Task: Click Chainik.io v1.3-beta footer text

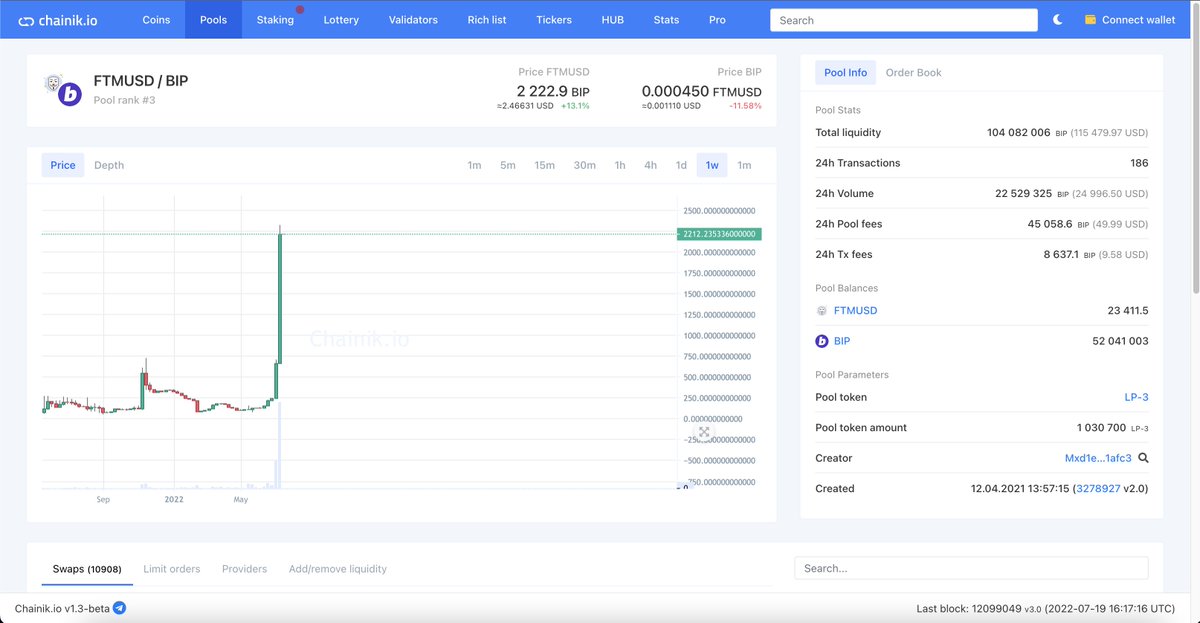Action: pos(61,609)
